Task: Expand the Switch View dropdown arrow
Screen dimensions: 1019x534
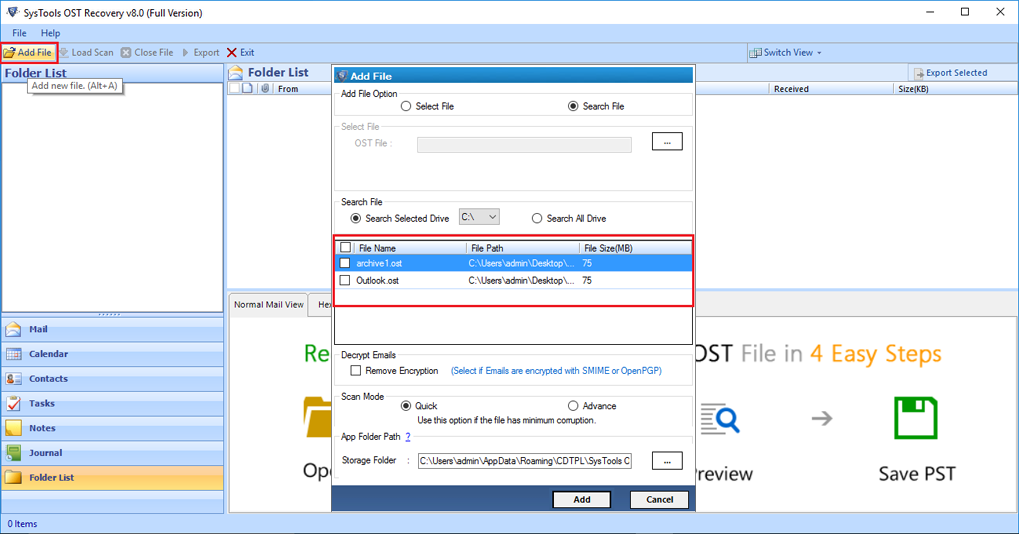Action: click(x=819, y=53)
